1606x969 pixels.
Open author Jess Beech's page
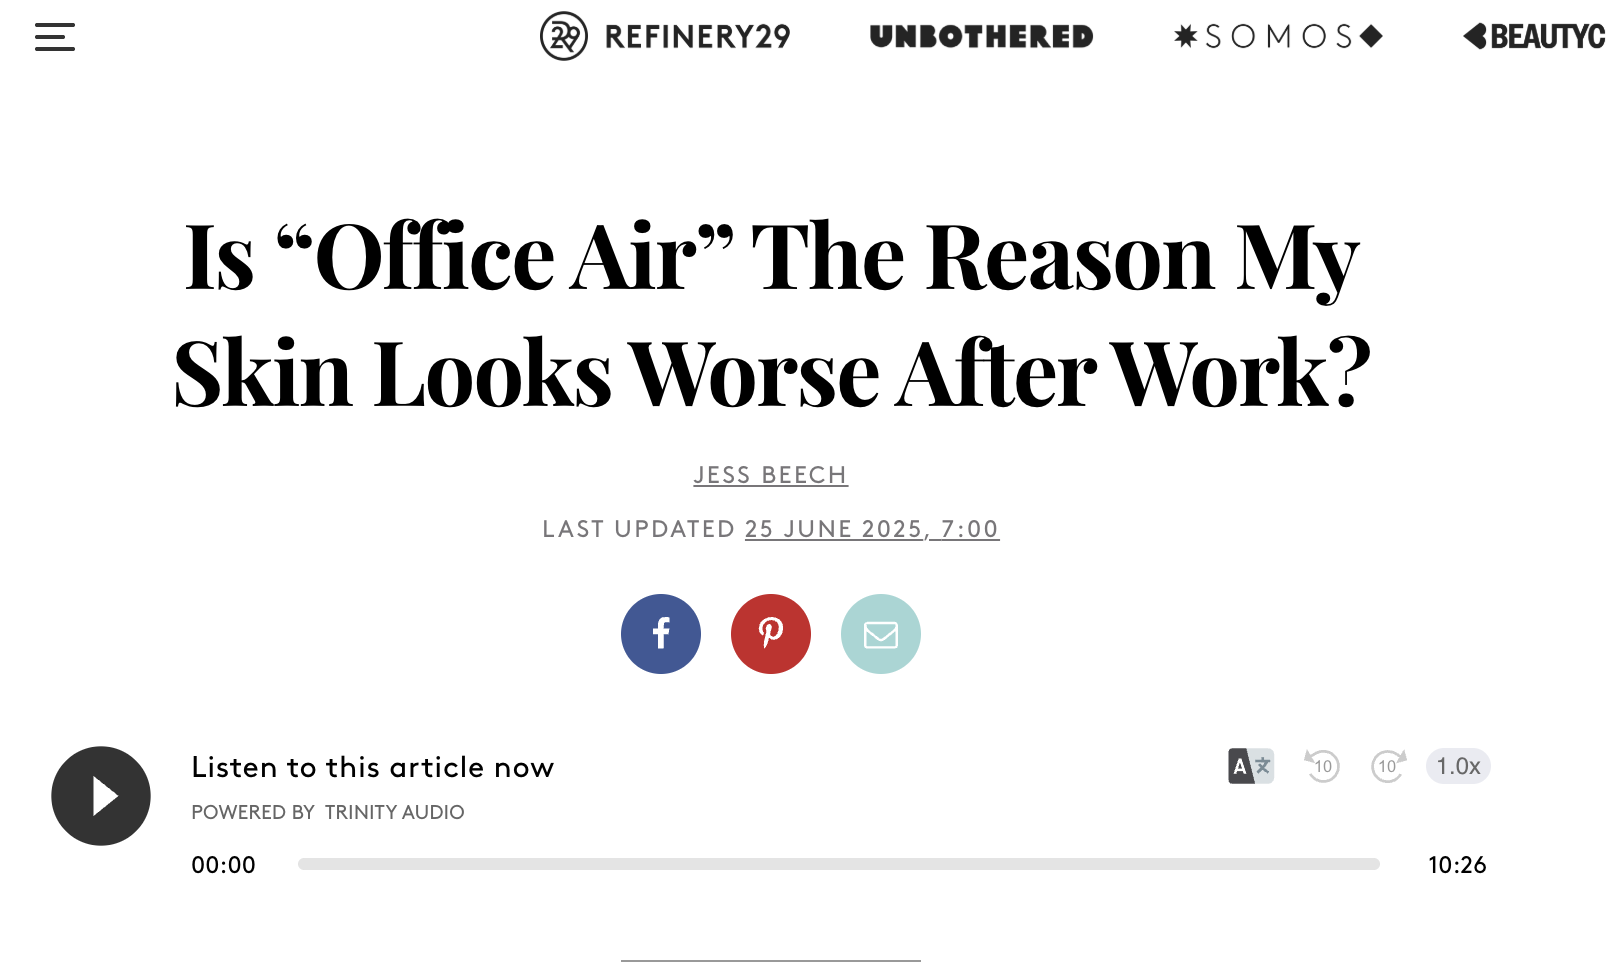(x=771, y=475)
